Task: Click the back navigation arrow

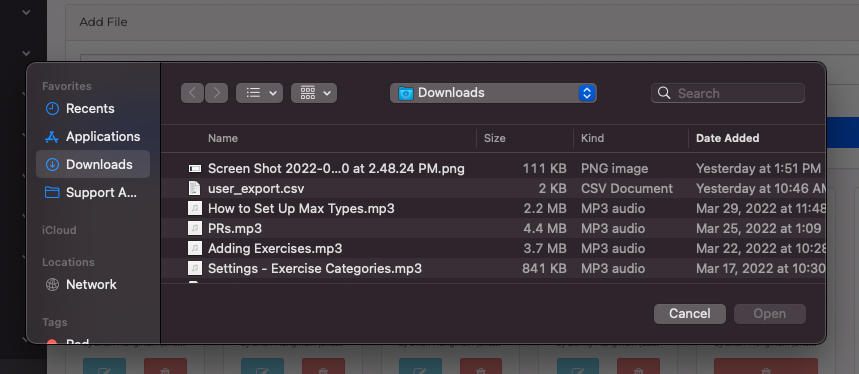Action: point(192,93)
